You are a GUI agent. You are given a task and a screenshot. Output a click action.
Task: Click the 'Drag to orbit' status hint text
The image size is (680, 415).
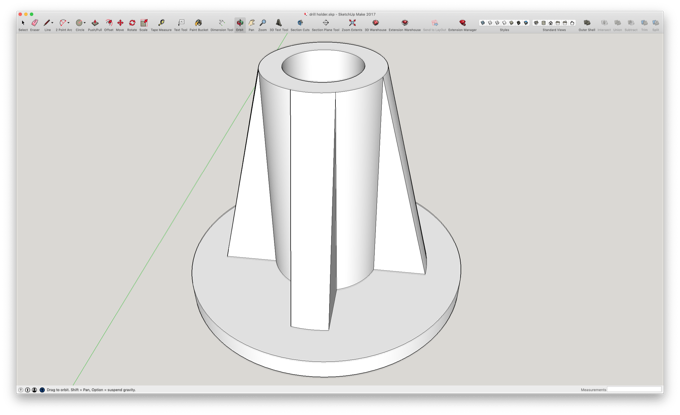(x=91, y=390)
